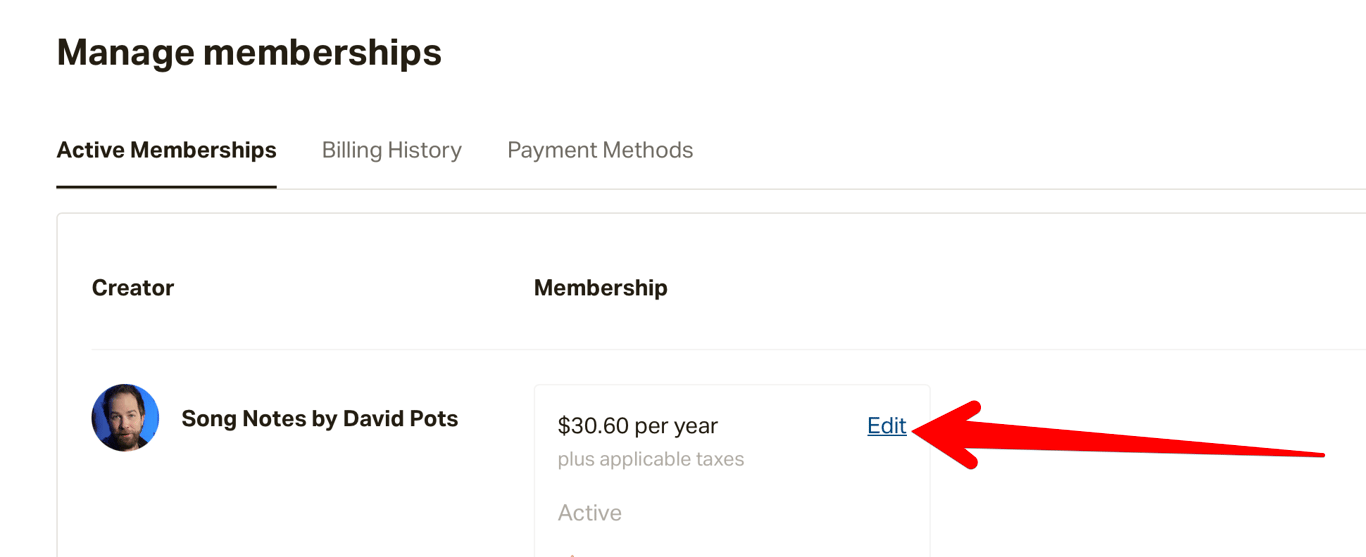Click the Membership column header
The height and width of the screenshot is (557, 1366).
point(601,288)
